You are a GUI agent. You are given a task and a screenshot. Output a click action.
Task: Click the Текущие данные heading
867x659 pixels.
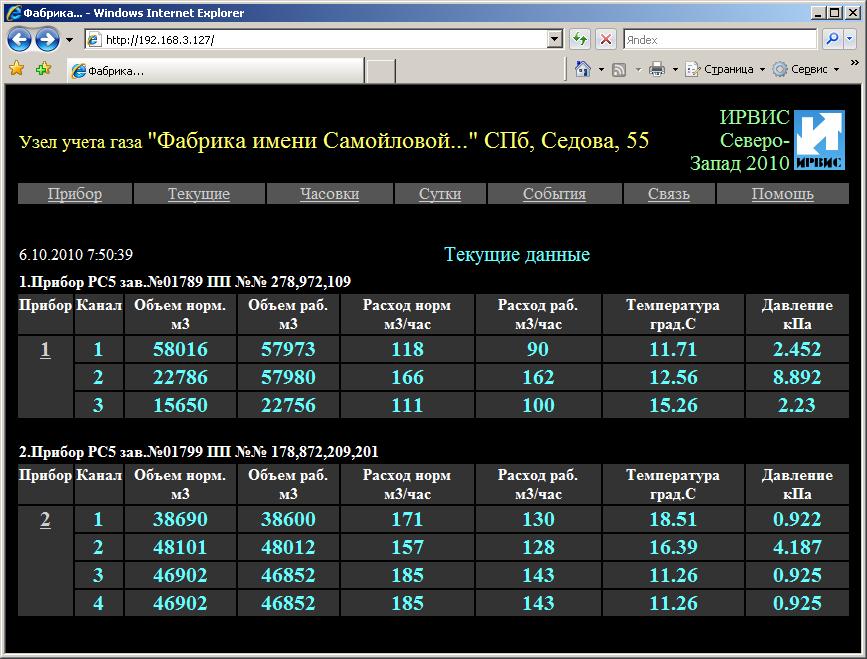pyautogui.click(x=517, y=254)
